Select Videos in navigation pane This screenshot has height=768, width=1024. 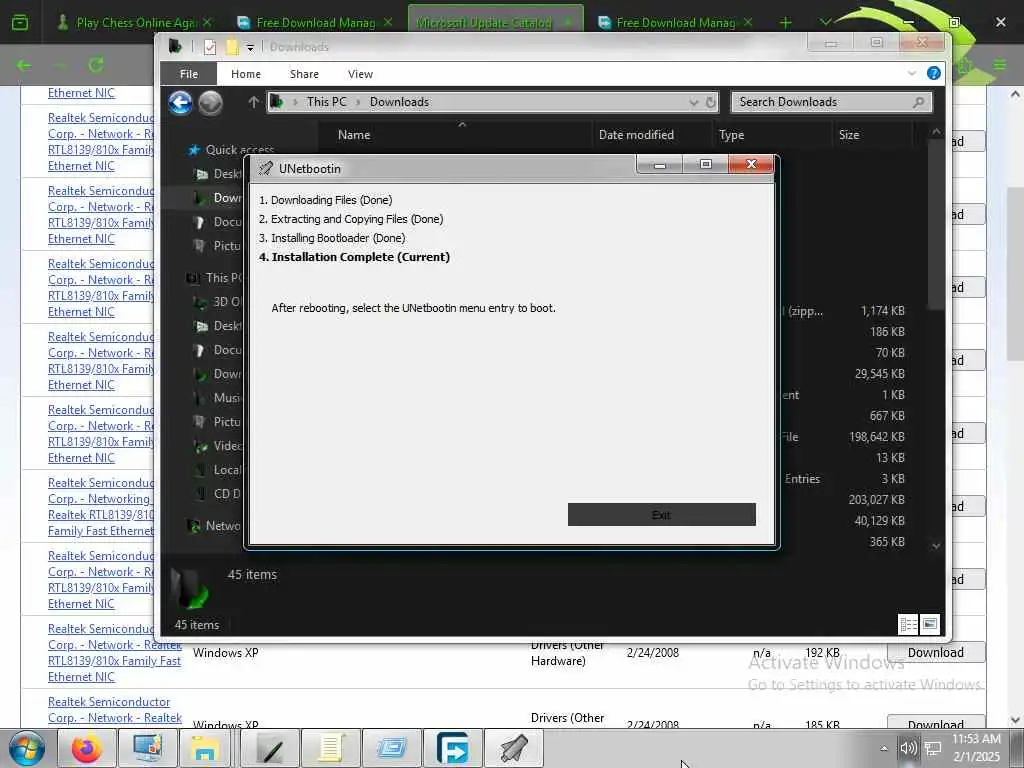(219, 445)
